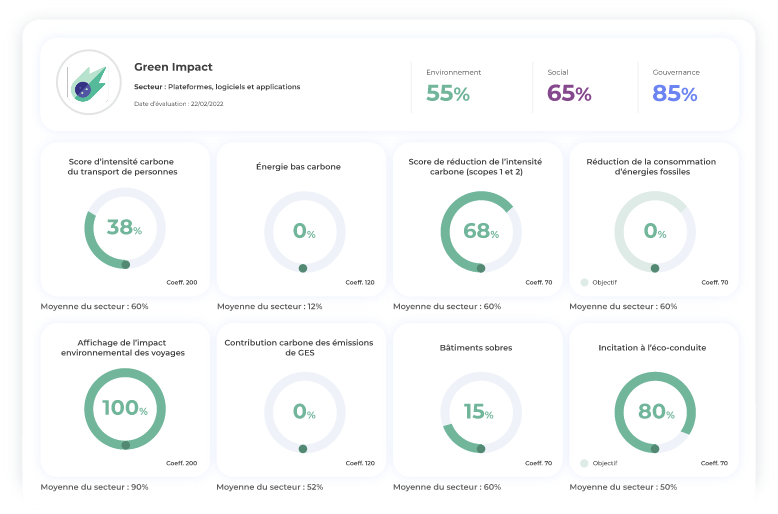The height and width of the screenshot is (514, 778).
Task: Select the Environnement 55% score
Action: [448, 94]
